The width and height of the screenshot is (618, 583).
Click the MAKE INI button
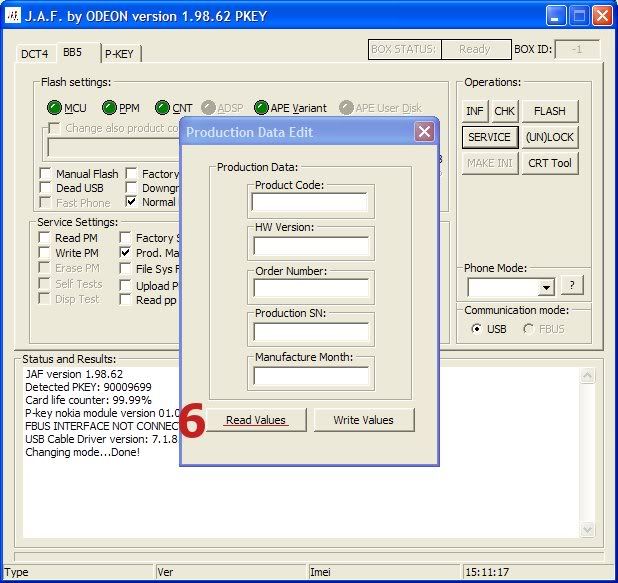tap(490, 163)
